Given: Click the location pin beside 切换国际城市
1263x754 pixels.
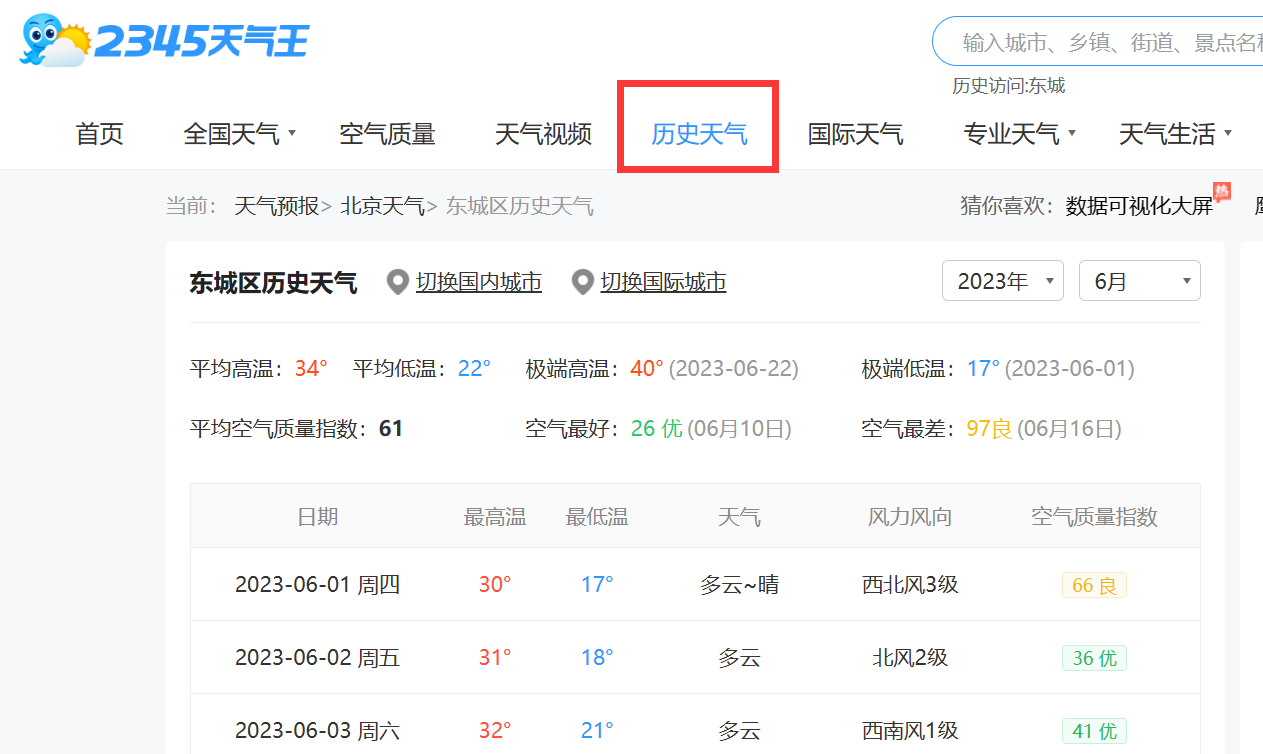Looking at the screenshot, I should tap(582, 283).
